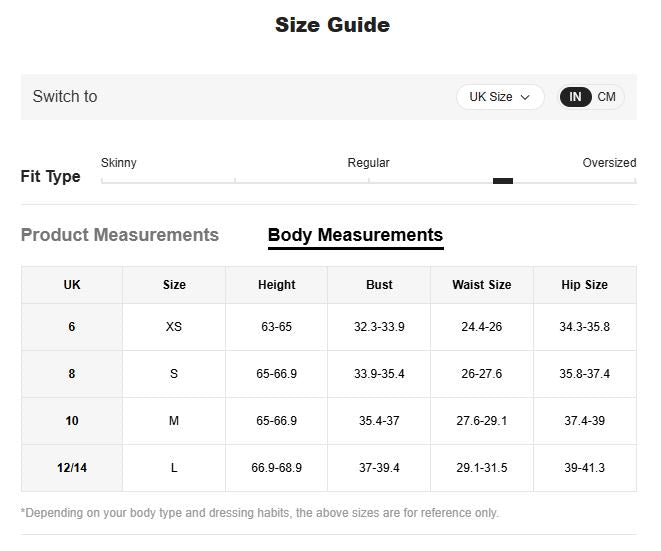Click the Height column header
This screenshot has width=661, height=551.
click(x=276, y=285)
